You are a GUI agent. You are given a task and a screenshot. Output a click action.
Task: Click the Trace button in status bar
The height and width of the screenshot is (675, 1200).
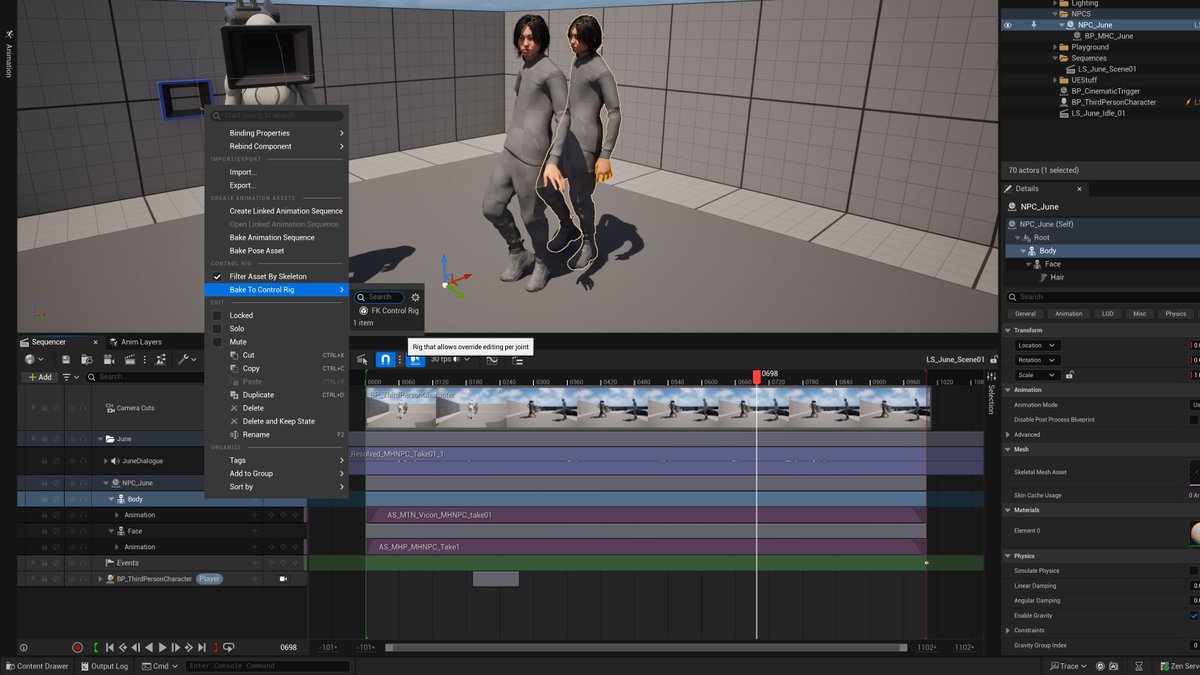pyautogui.click(x=1068, y=666)
